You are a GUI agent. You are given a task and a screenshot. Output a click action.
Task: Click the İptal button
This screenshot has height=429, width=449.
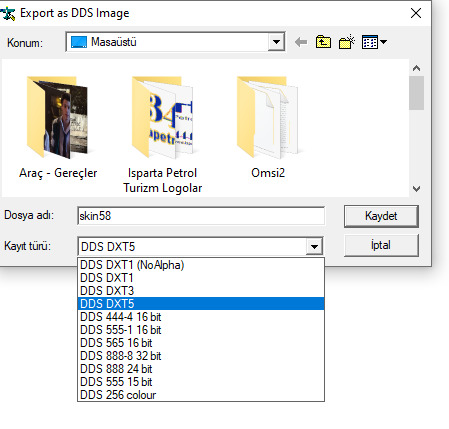381,245
